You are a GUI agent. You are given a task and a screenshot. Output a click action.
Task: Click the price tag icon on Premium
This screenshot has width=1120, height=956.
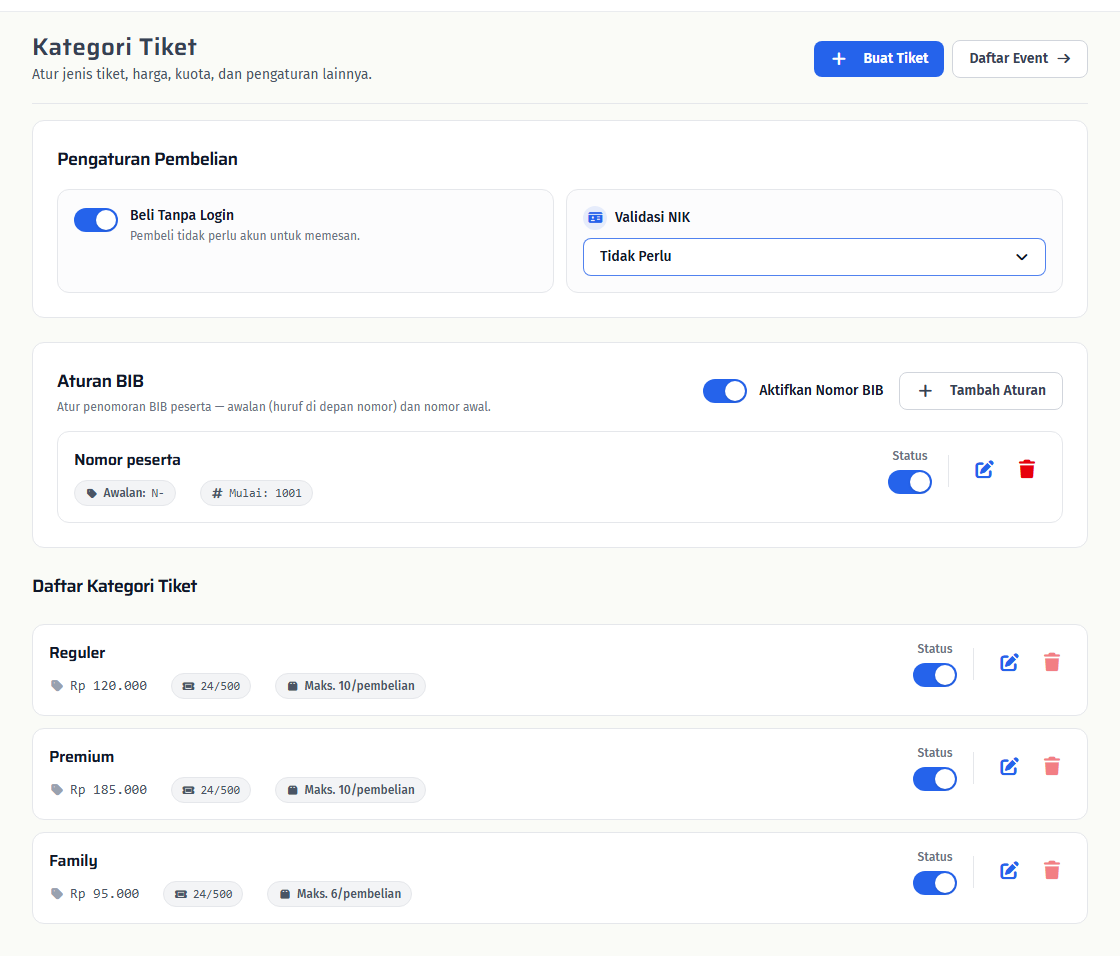pyautogui.click(x=57, y=790)
